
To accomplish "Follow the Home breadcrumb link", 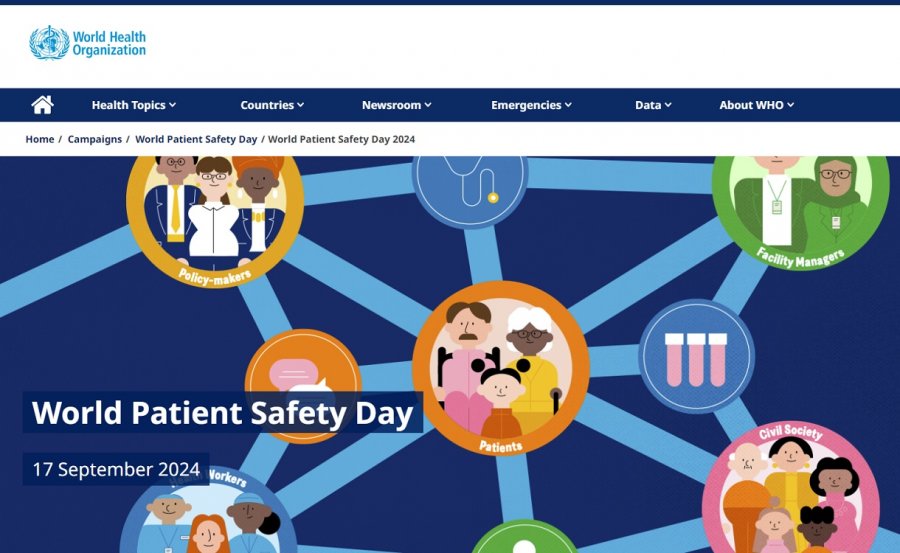I will click(x=40, y=139).
